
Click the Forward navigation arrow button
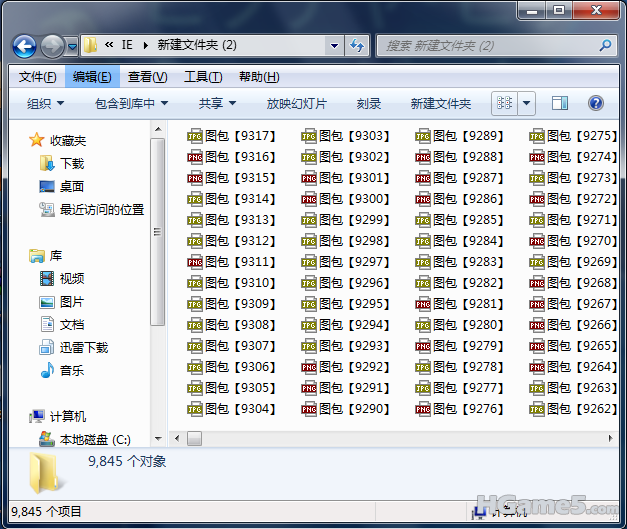coord(53,46)
